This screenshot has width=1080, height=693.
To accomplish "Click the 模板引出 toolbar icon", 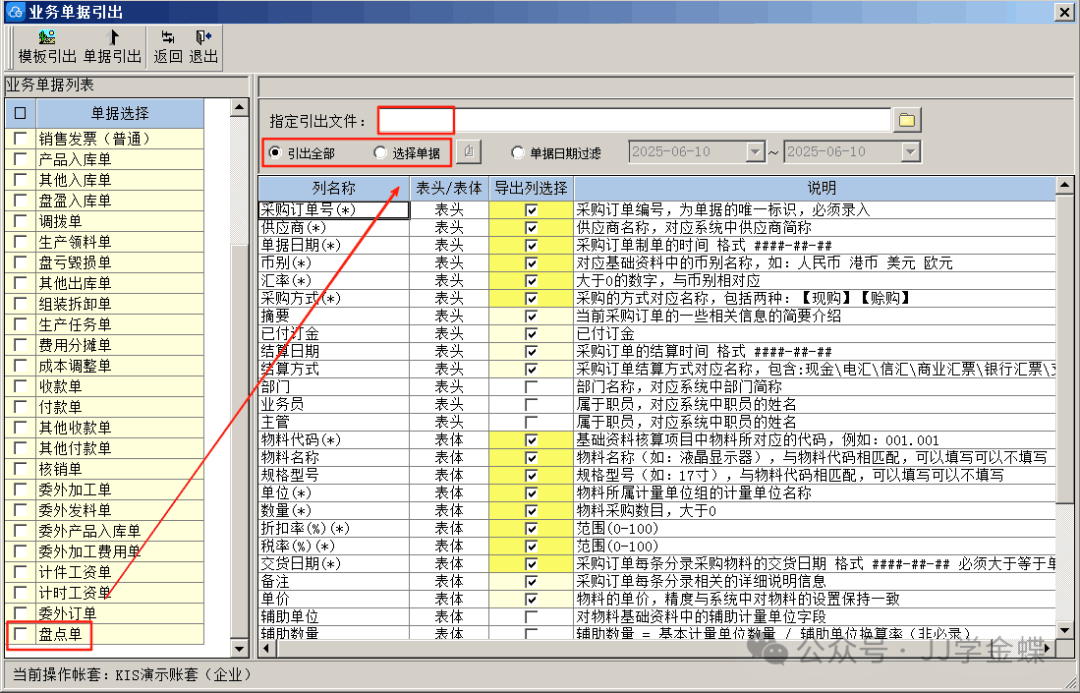I will click(47, 38).
